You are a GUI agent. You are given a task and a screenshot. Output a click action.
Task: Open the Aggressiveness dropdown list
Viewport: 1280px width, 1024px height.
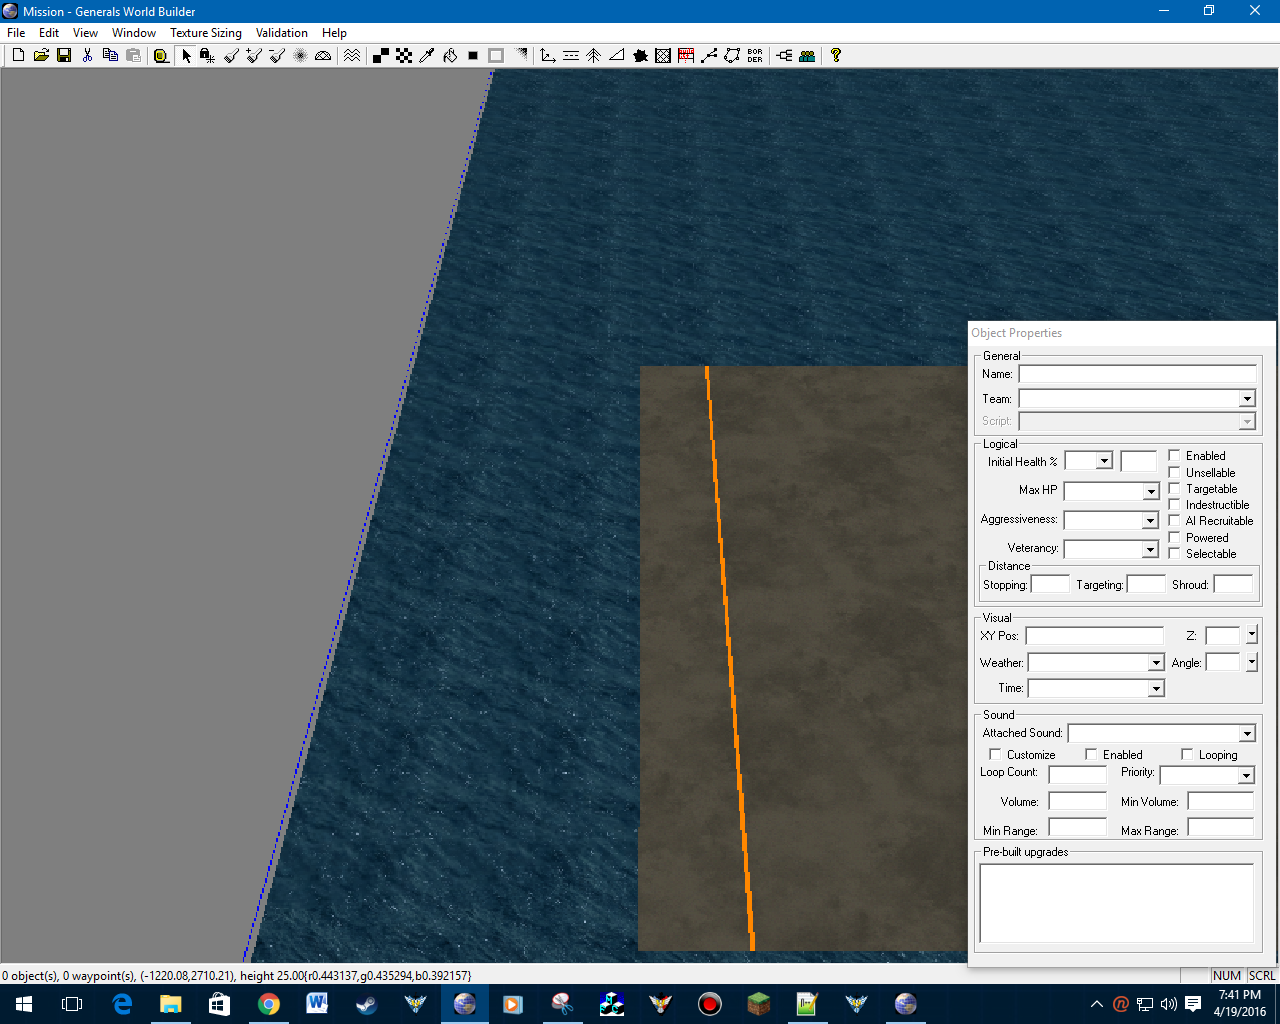pos(1150,520)
